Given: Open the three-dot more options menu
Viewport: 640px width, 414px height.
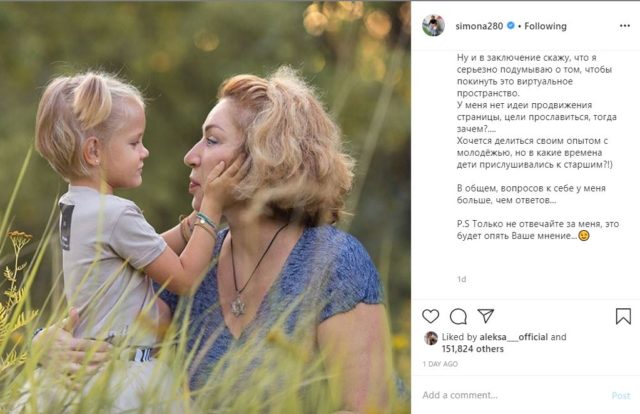Looking at the screenshot, I should [x=625, y=26].
